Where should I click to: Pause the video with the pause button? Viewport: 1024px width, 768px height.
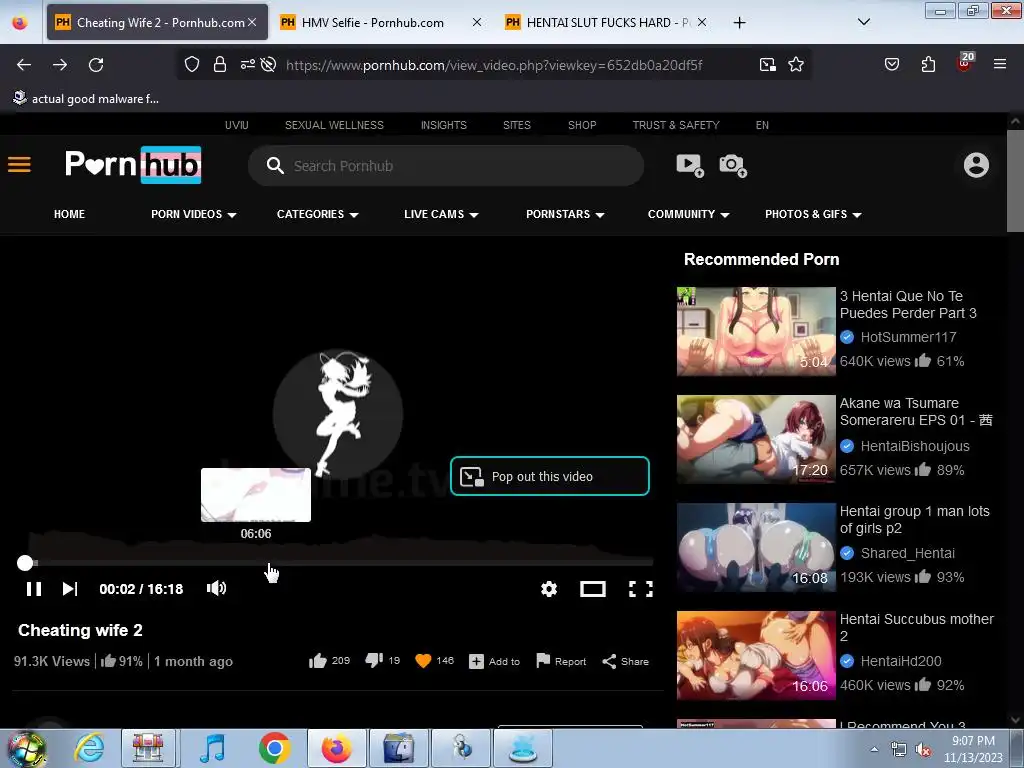(x=34, y=589)
